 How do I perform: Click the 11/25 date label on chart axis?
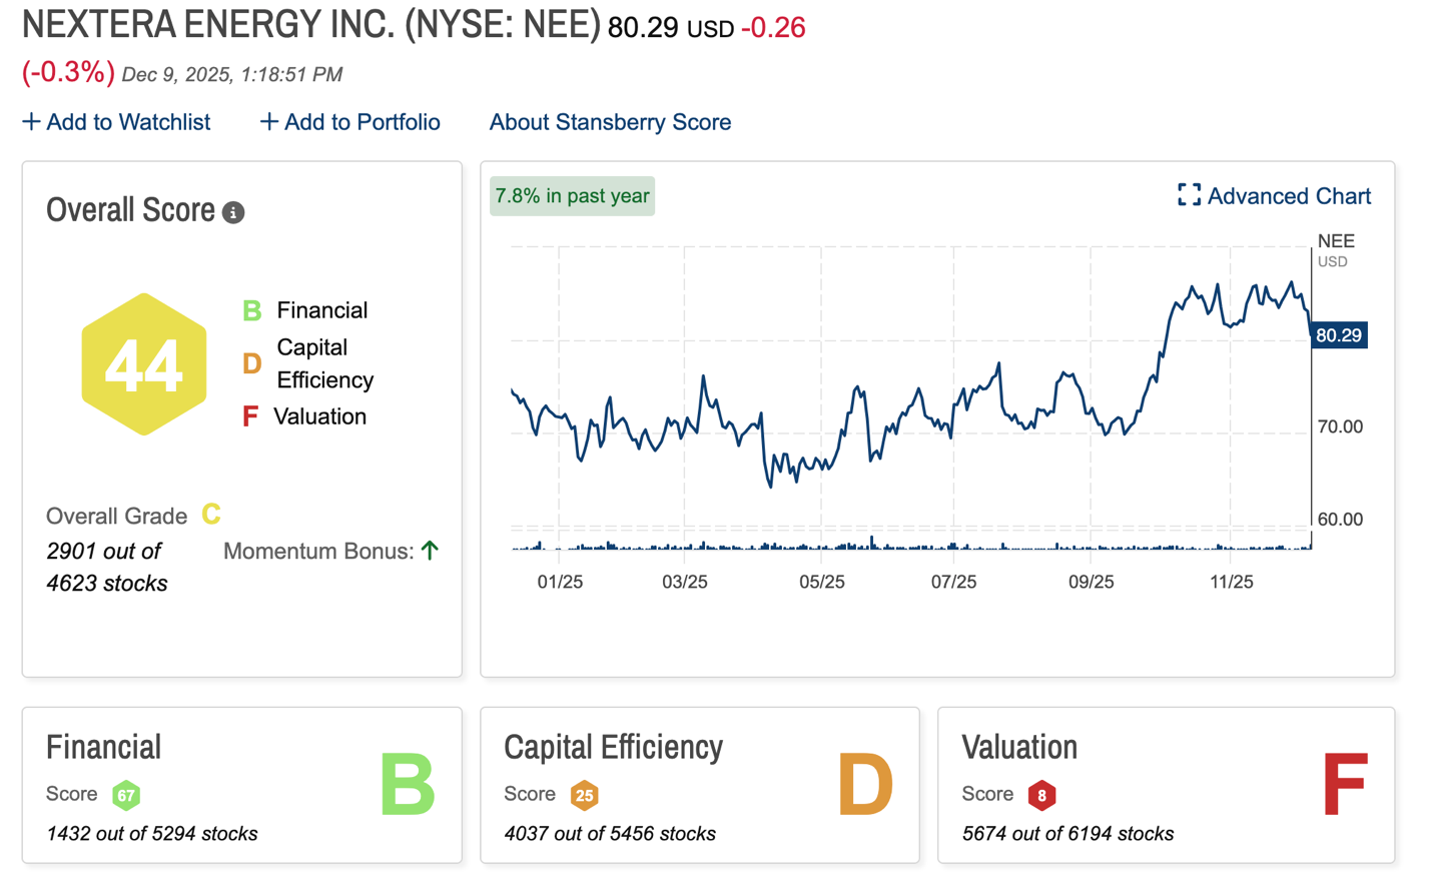pyautogui.click(x=1231, y=582)
